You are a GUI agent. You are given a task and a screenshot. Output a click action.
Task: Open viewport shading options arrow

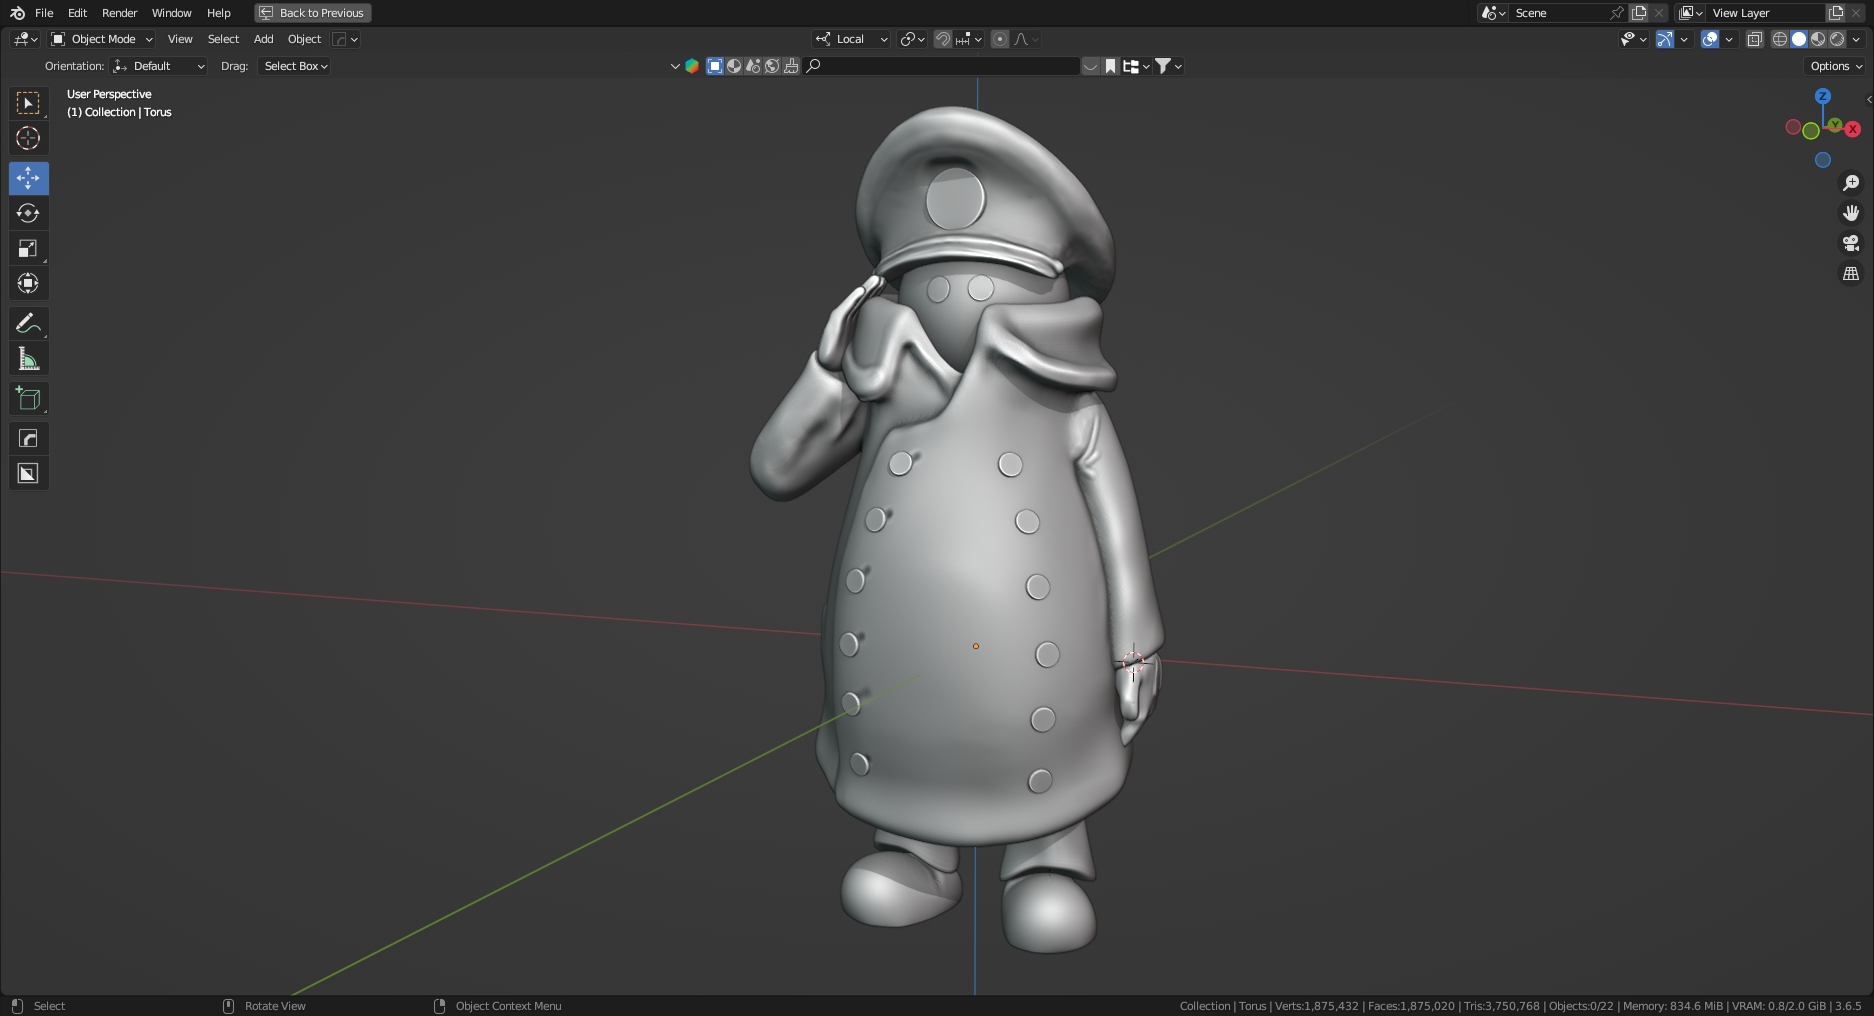[1856, 39]
